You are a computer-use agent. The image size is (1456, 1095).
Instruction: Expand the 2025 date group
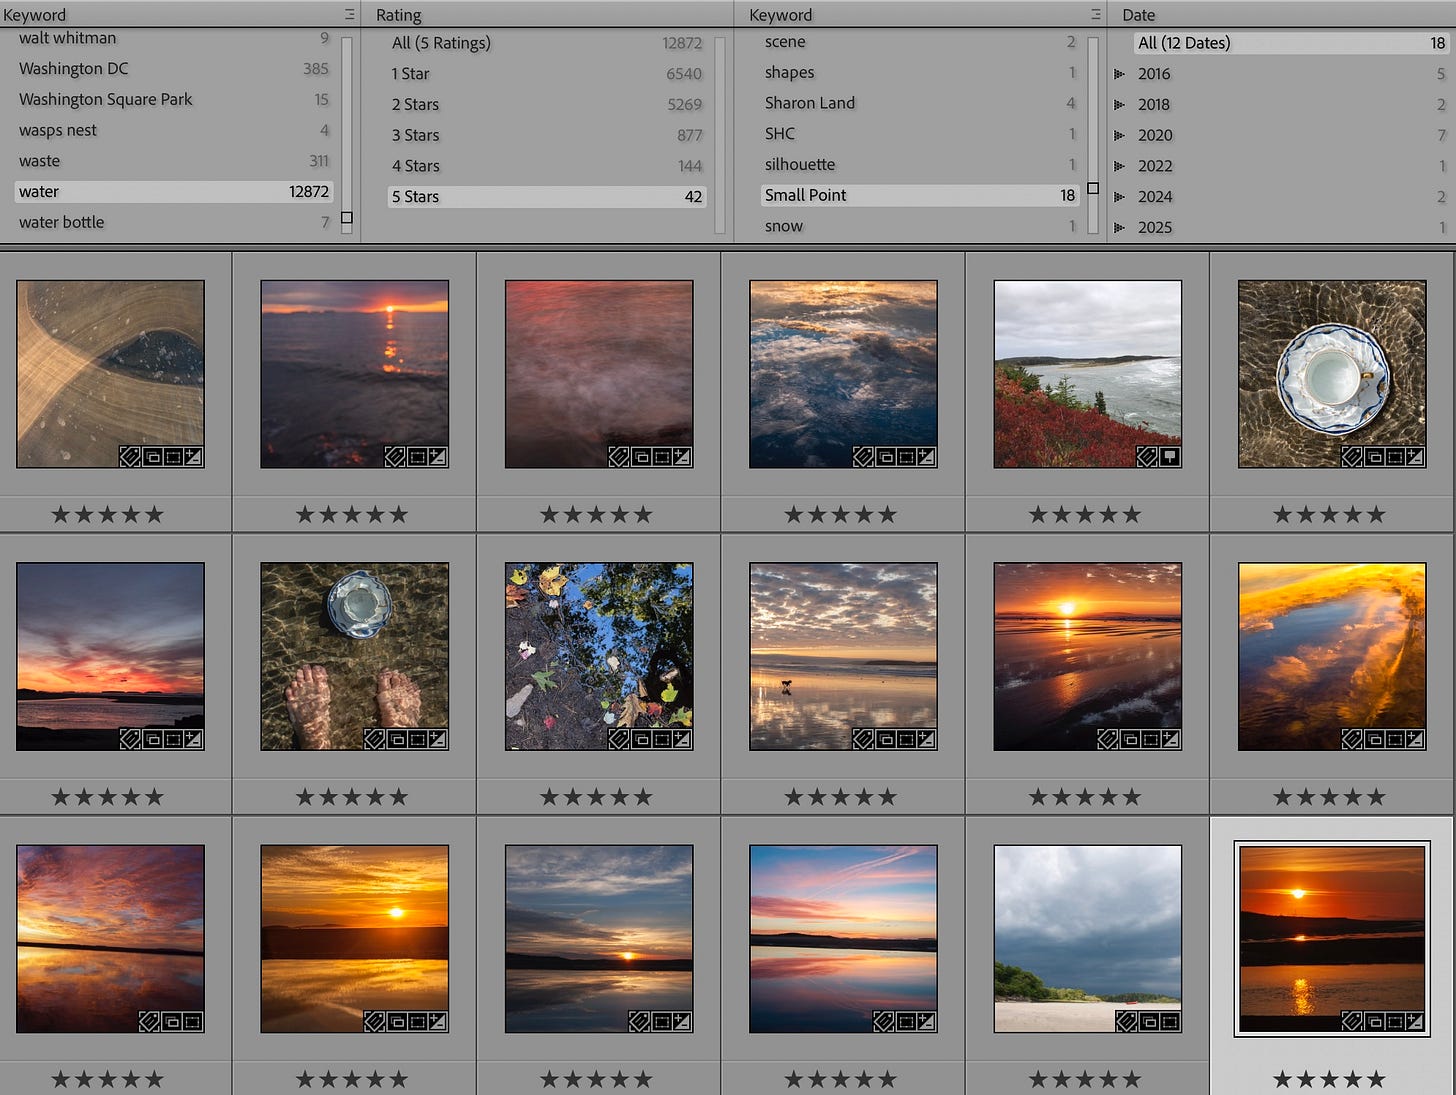pos(1119,228)
